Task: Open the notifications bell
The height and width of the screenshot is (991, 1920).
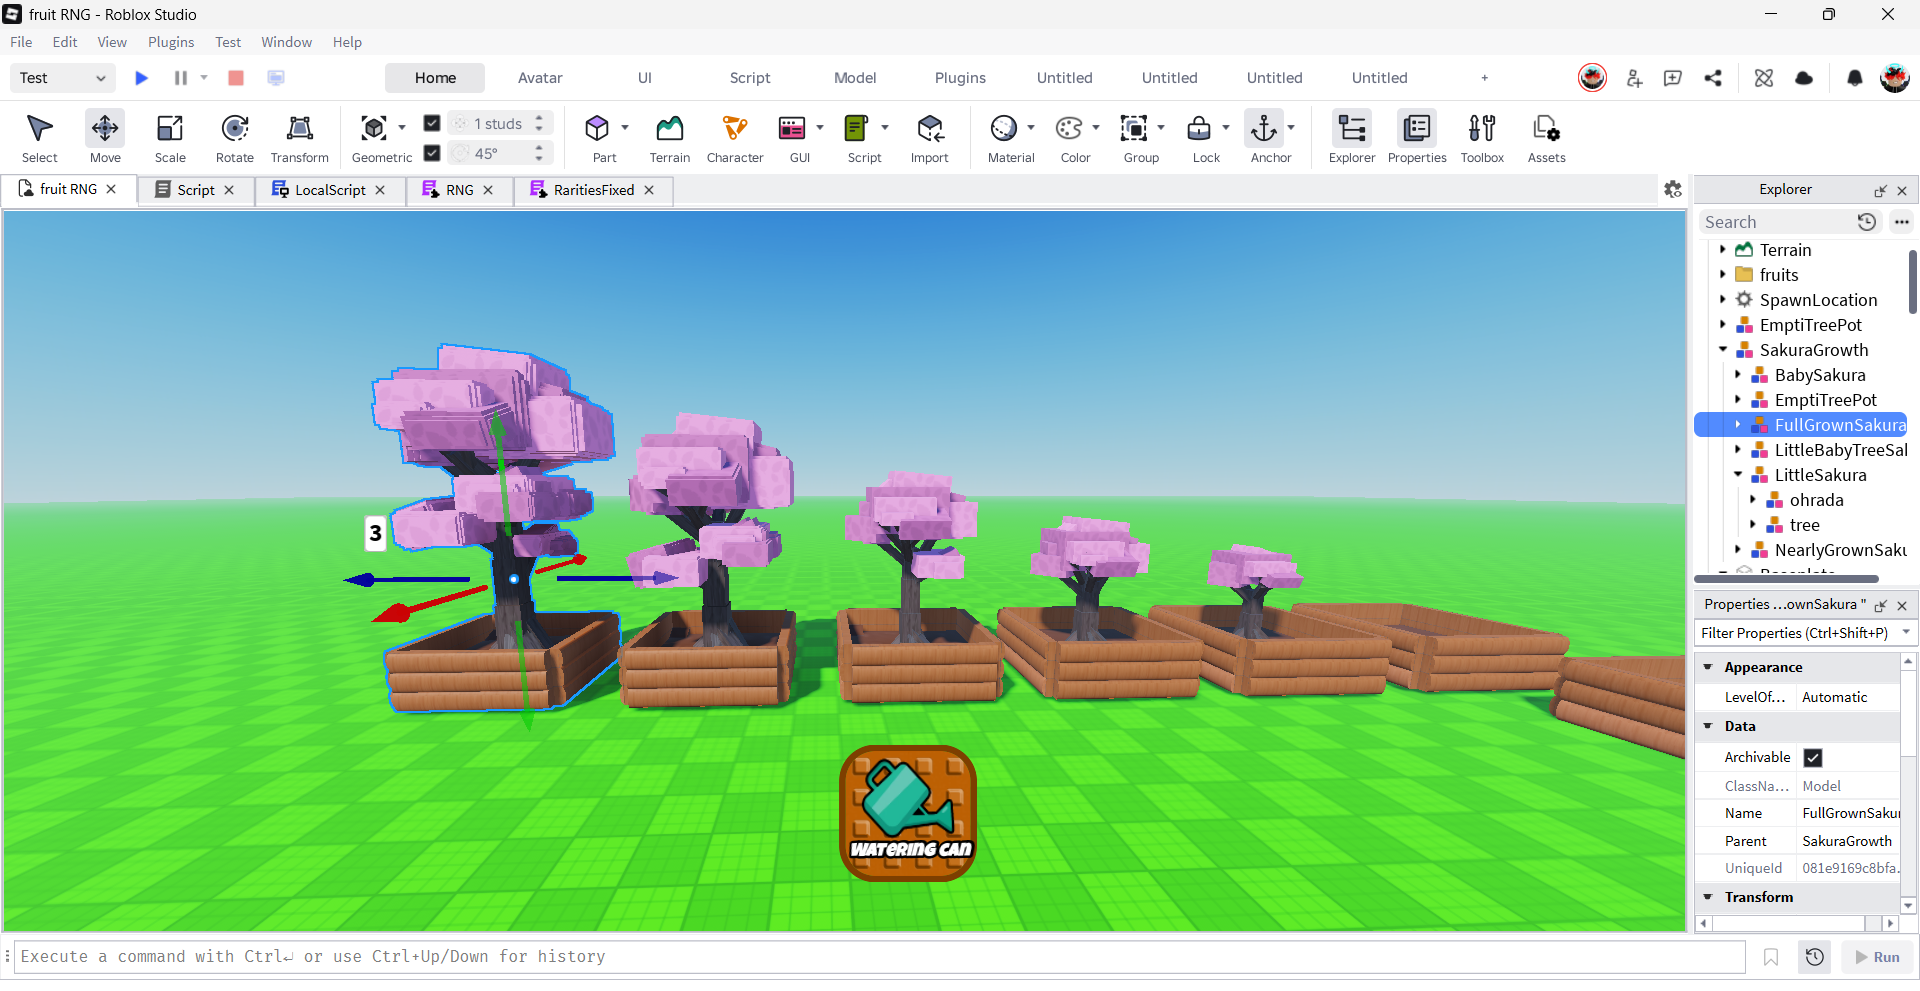Action: (x=1855, y=78)
